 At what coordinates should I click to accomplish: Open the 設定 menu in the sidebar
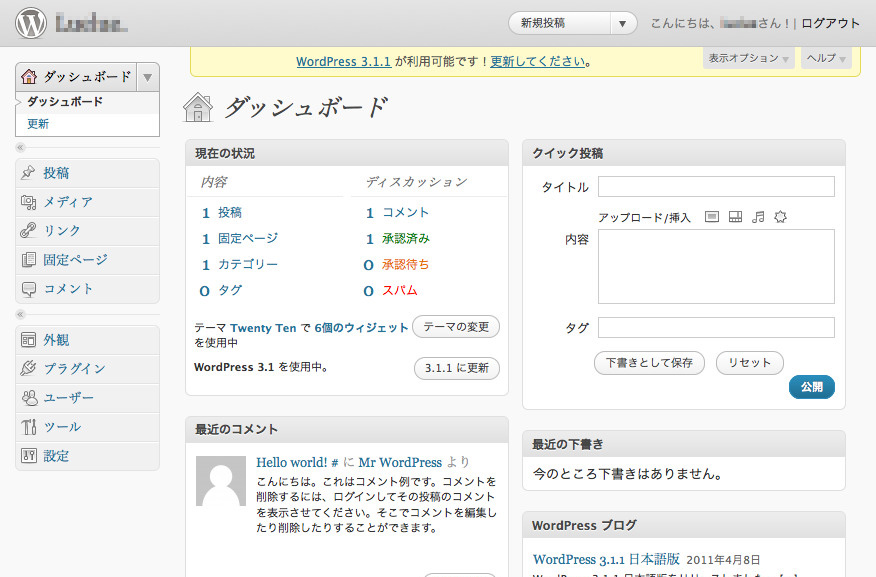55,454
